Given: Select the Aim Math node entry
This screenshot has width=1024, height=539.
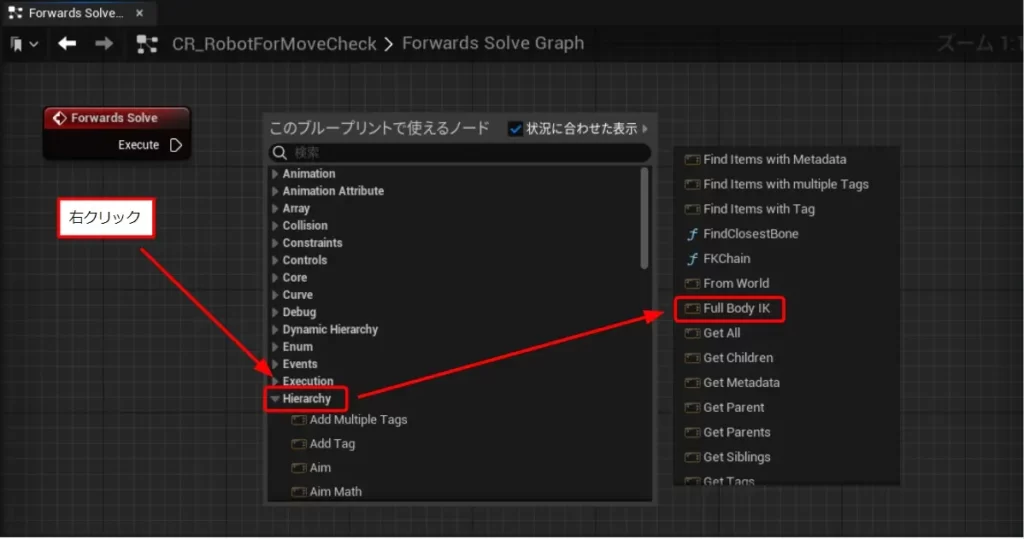Looking at the screenshot, I should 335,492.
